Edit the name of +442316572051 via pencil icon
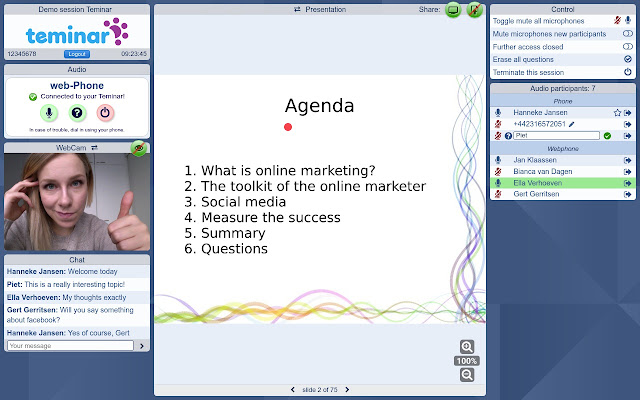640x400 pixels. tap(571, 124)
